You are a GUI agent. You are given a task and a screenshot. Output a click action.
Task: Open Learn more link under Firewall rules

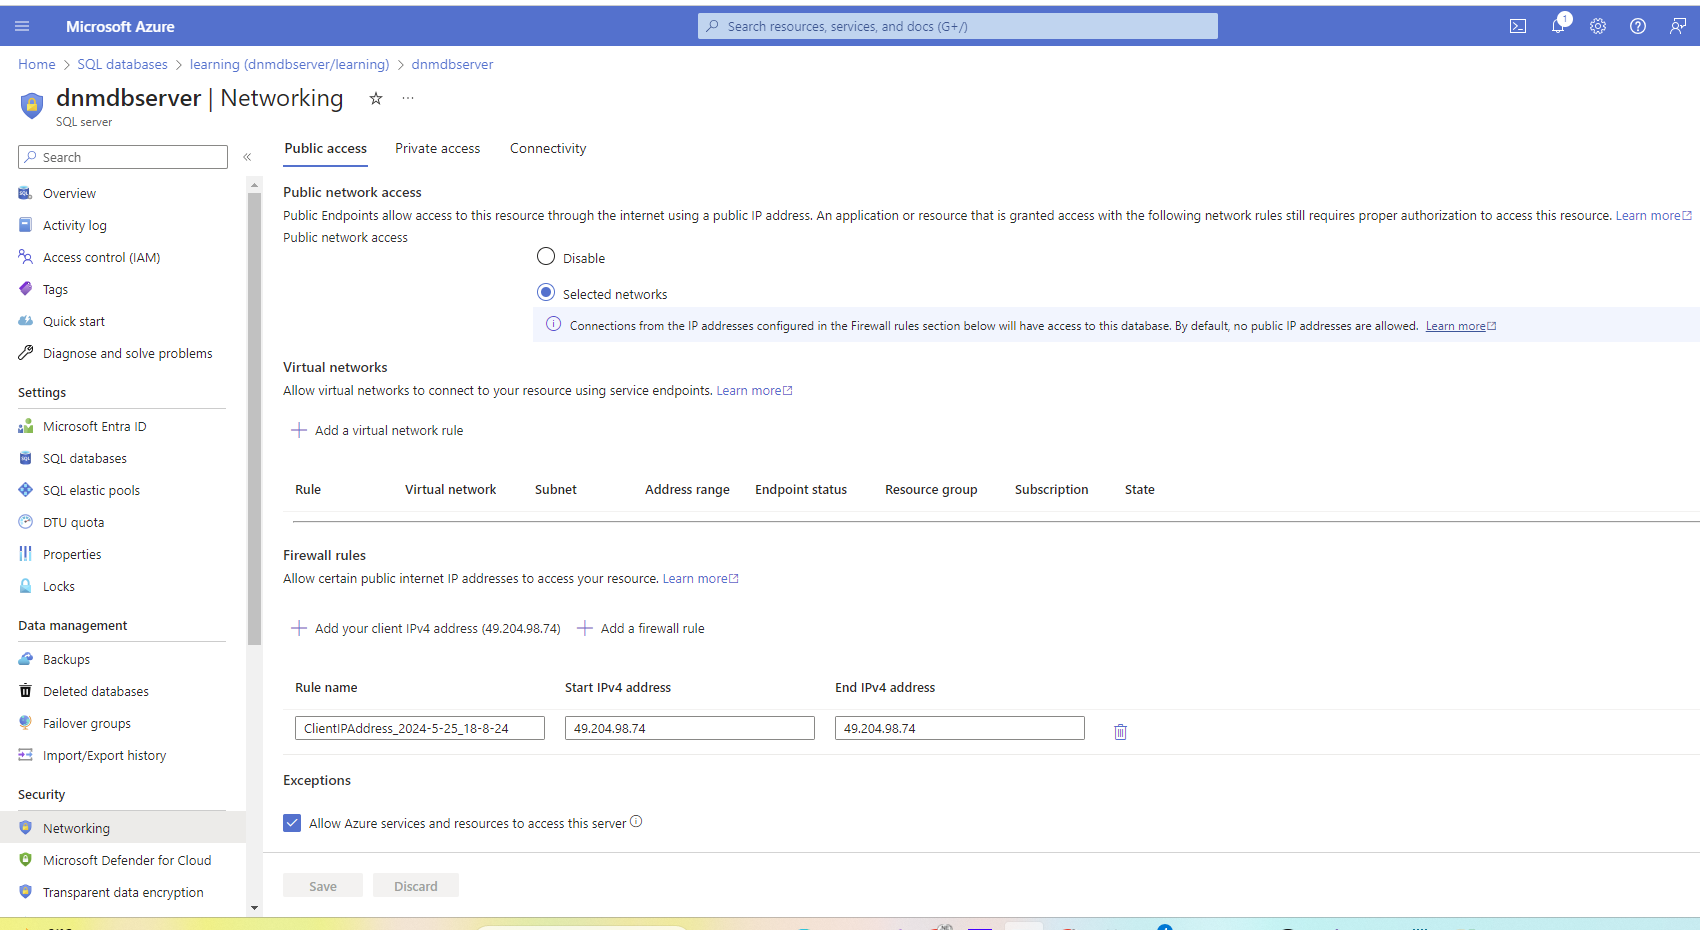click(x=700, y=578)
